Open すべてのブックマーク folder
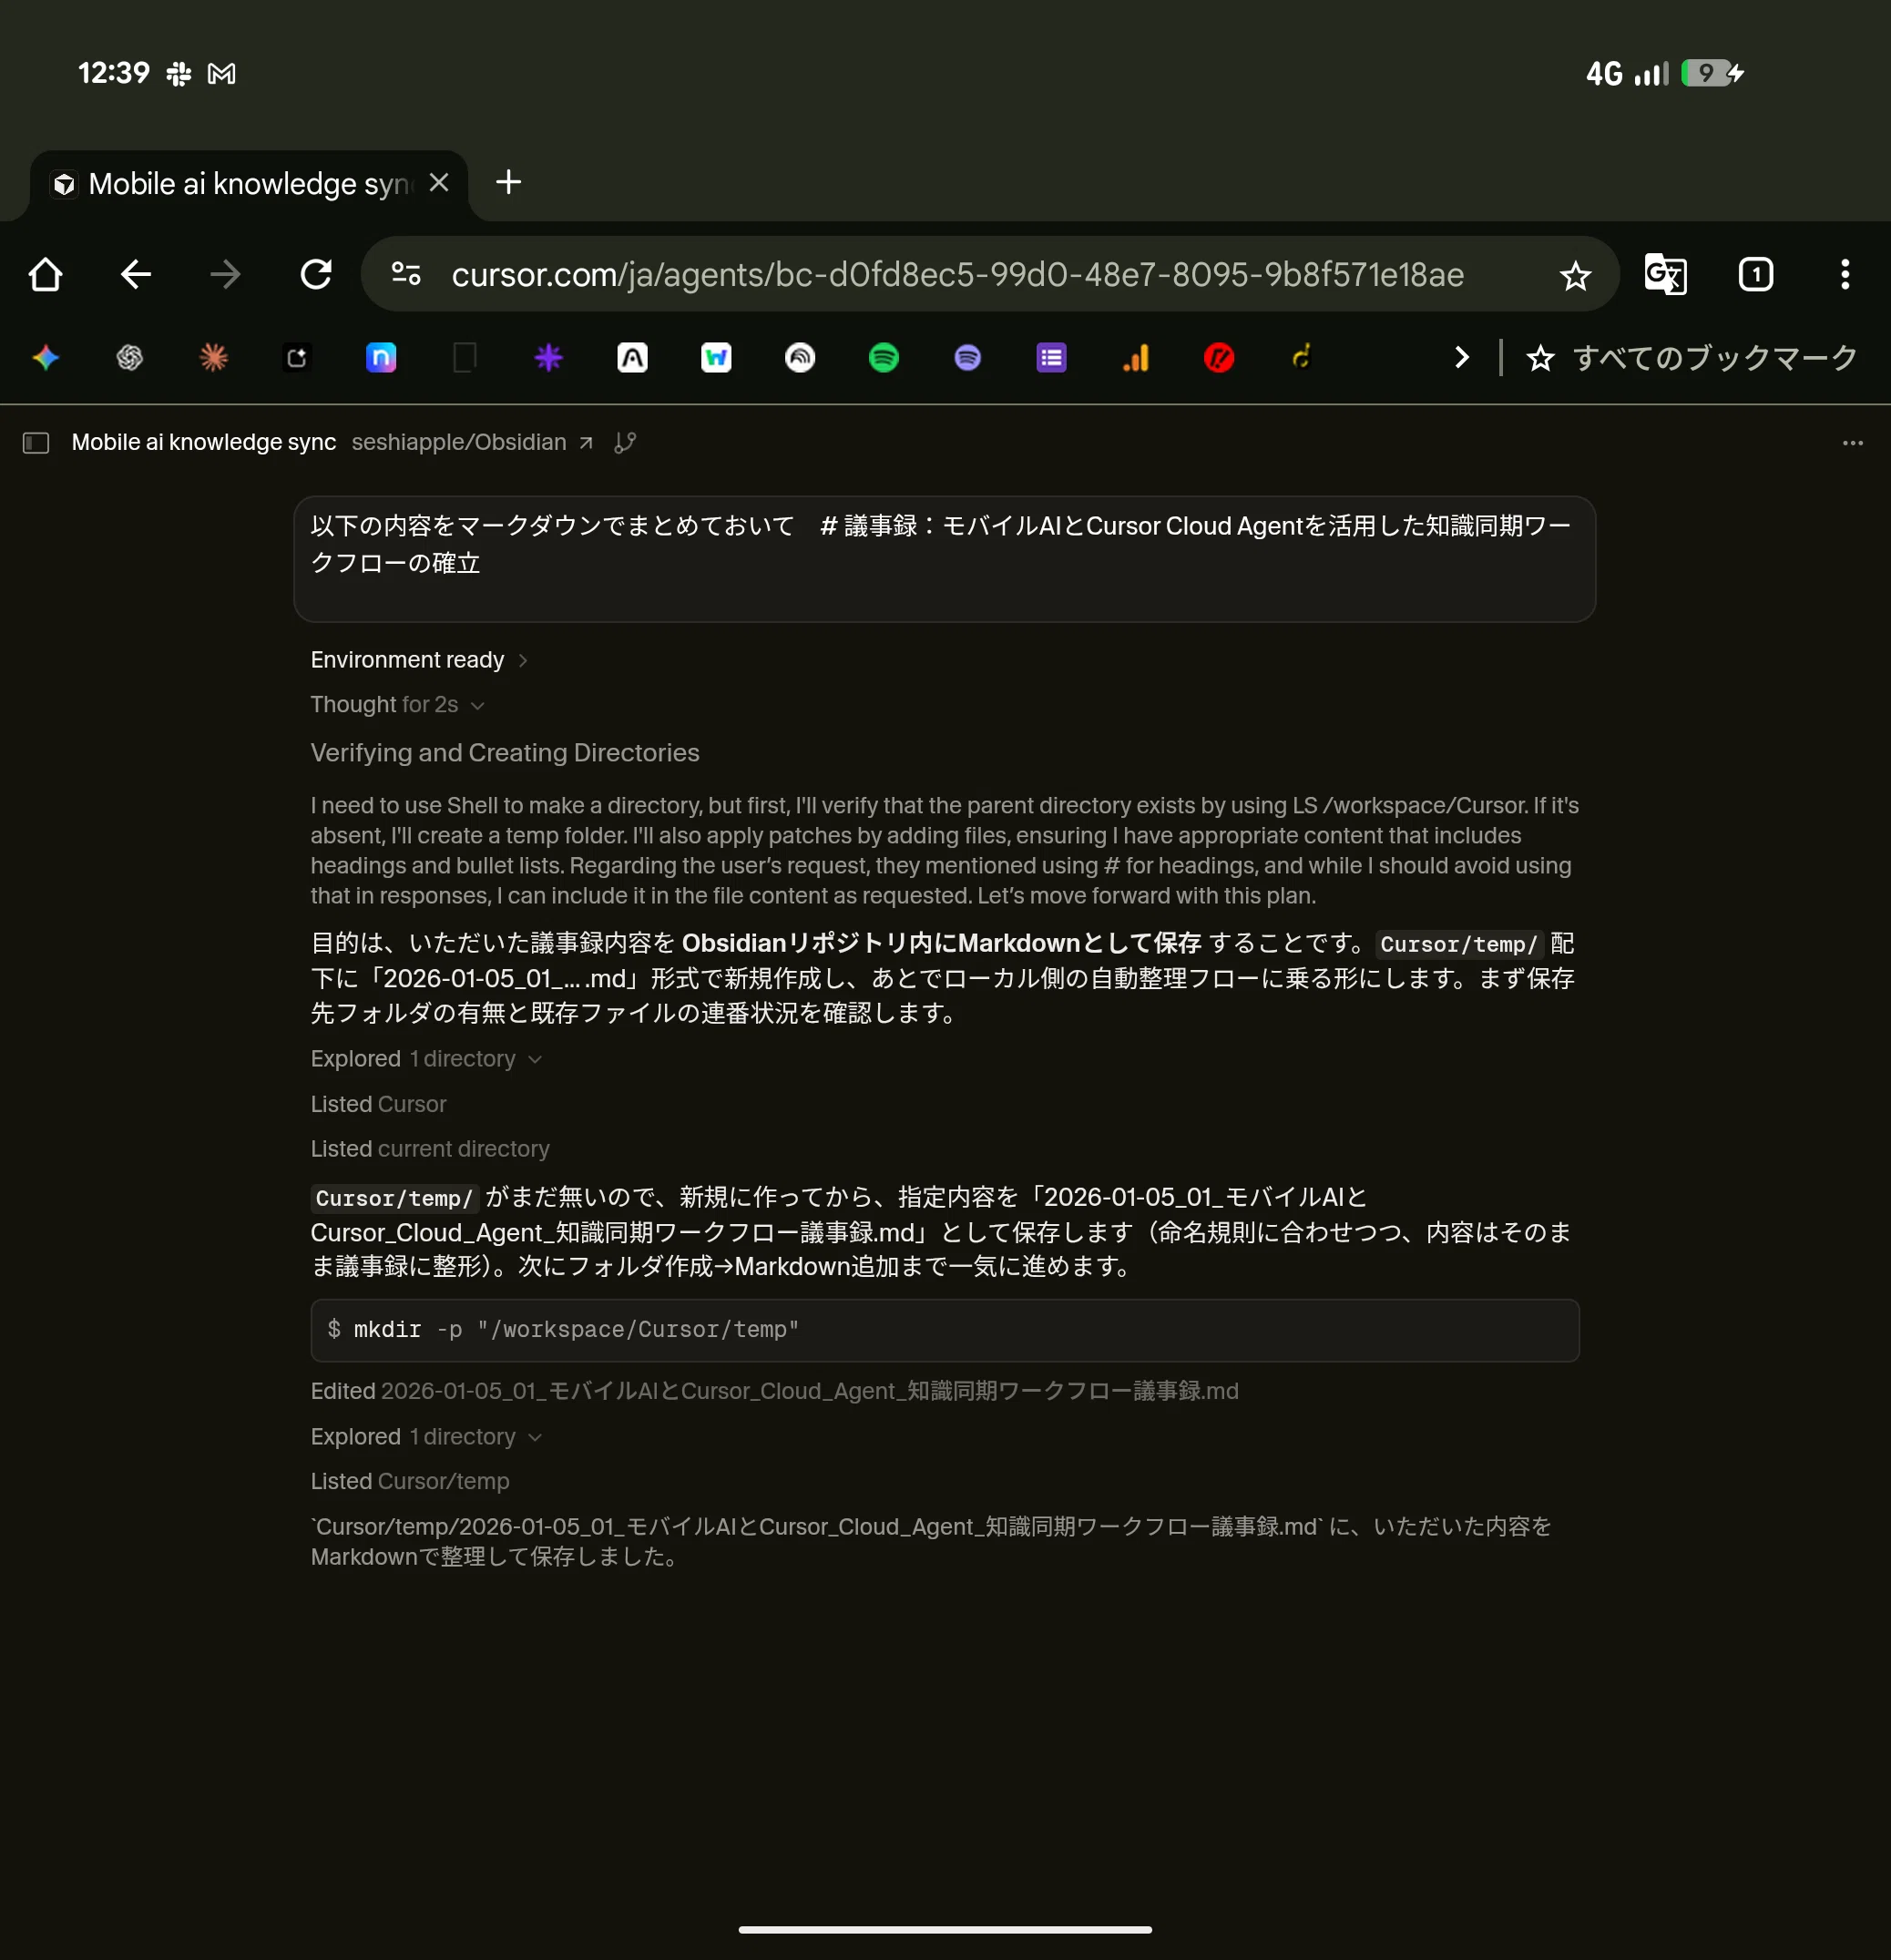This screenshot has height=1960, width=1891. pos(1692,357)
